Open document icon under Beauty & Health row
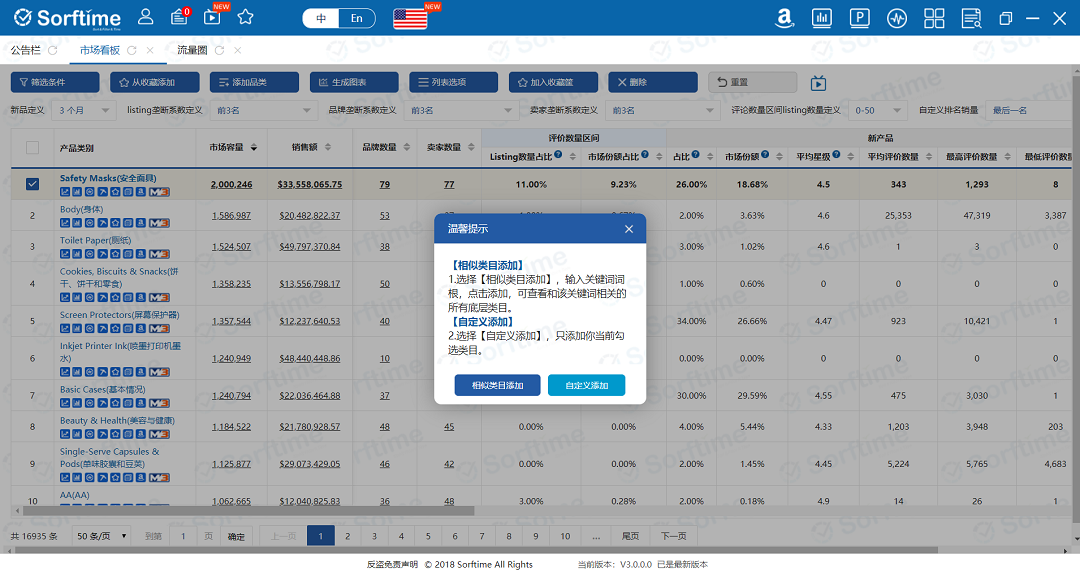 [128, 434]
